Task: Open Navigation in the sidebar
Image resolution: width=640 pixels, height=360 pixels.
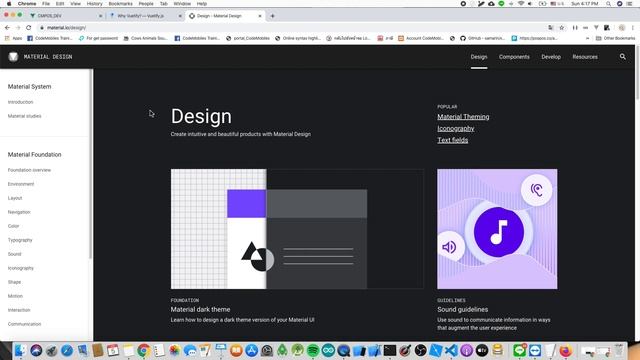Action: [19, 212]
